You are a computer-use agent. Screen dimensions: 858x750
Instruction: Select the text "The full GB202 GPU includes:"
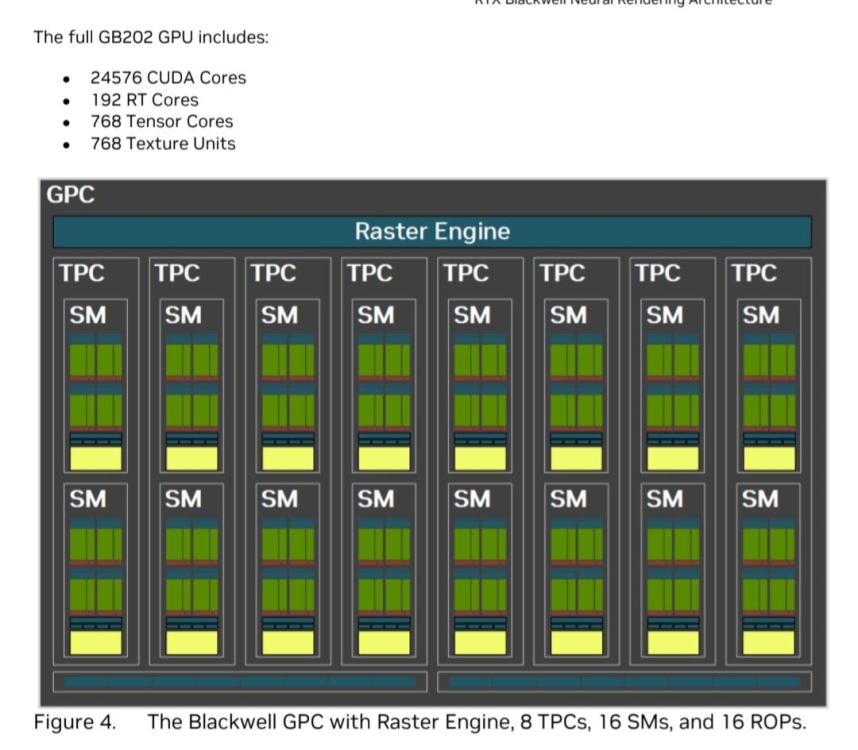click(x=151, y=38)
